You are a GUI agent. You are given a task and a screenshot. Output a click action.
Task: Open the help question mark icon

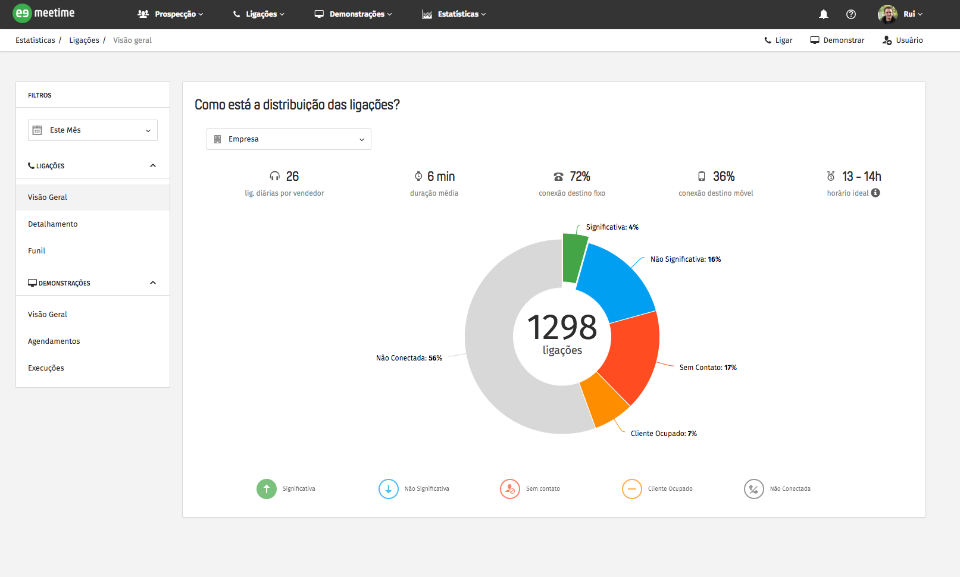click(851, 14)
